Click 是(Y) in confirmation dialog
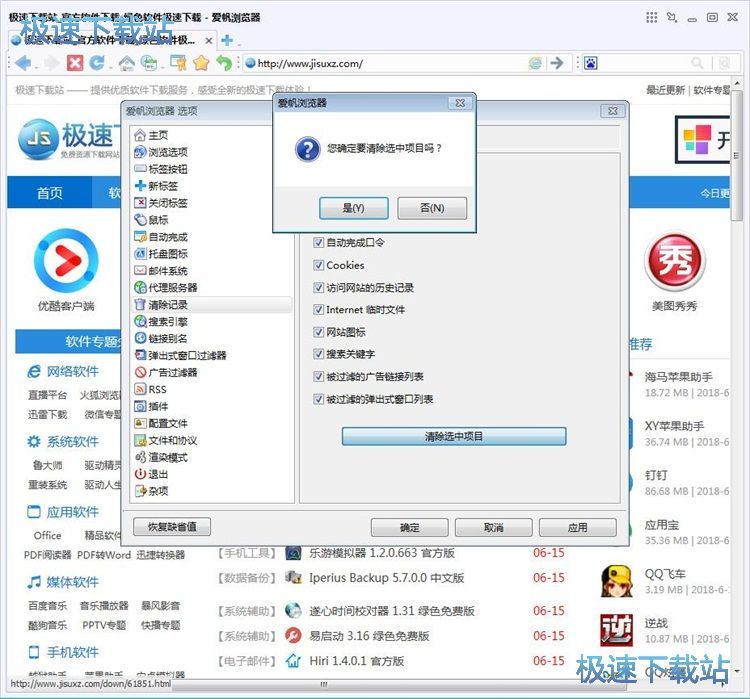Viewport: 750px width, 699px height. (x=353, y=208)
